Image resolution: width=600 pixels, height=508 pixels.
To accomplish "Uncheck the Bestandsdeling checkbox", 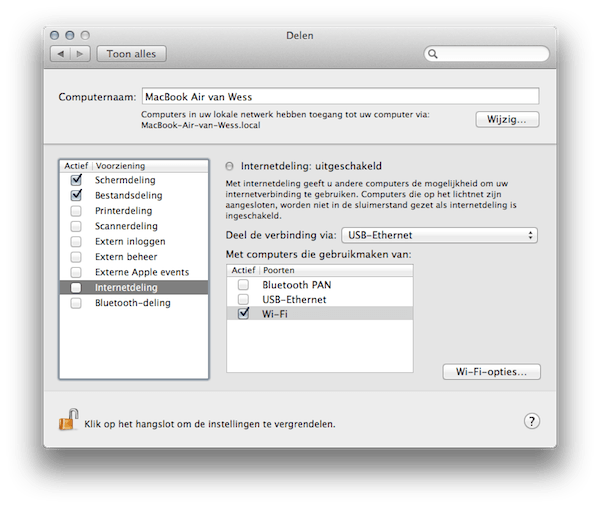I will (x=76, y=195).
